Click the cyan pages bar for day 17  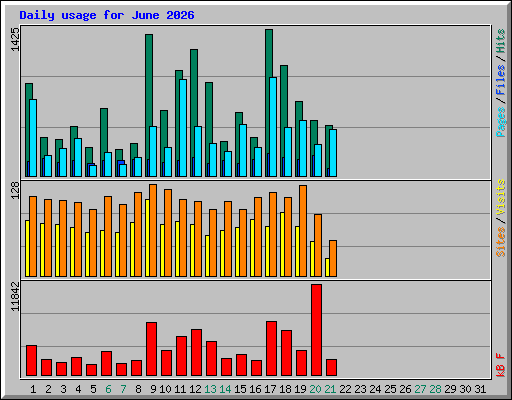(x=273, y=127)
